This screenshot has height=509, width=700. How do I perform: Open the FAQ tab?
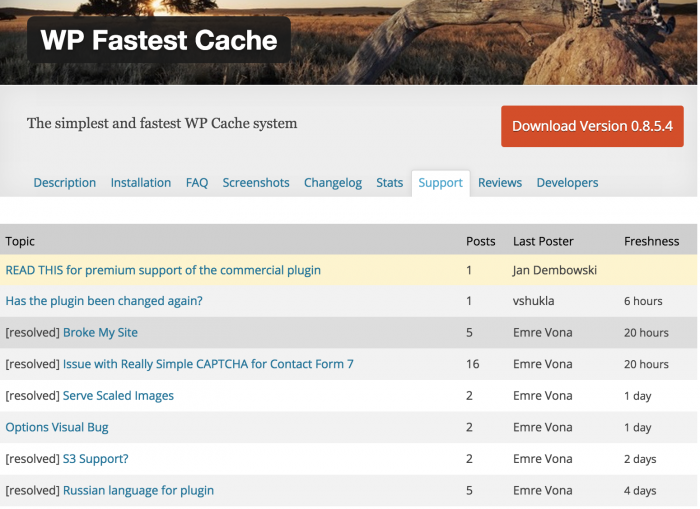tap(197, 183)
